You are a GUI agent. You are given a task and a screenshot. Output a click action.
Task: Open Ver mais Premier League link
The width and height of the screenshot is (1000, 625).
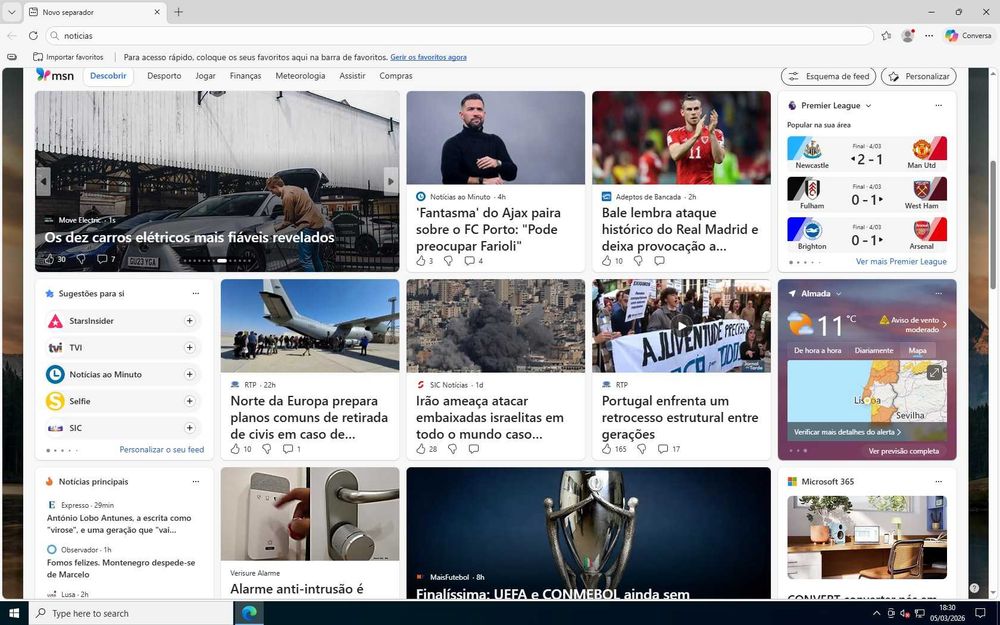click(901, 261)
